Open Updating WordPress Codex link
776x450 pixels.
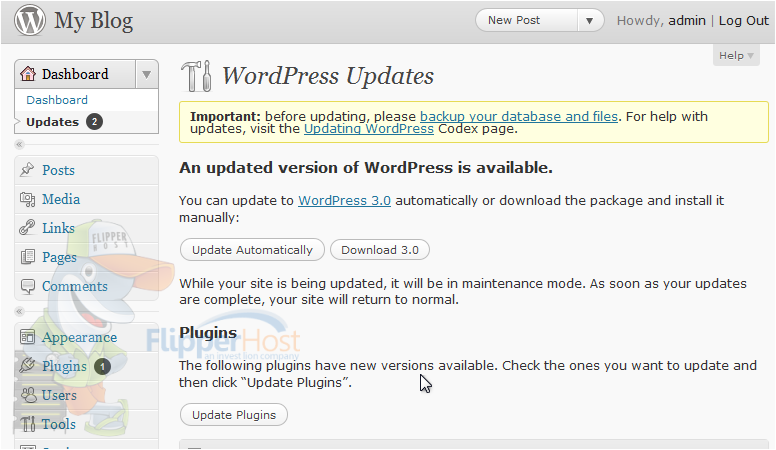[x=369, y=129]
